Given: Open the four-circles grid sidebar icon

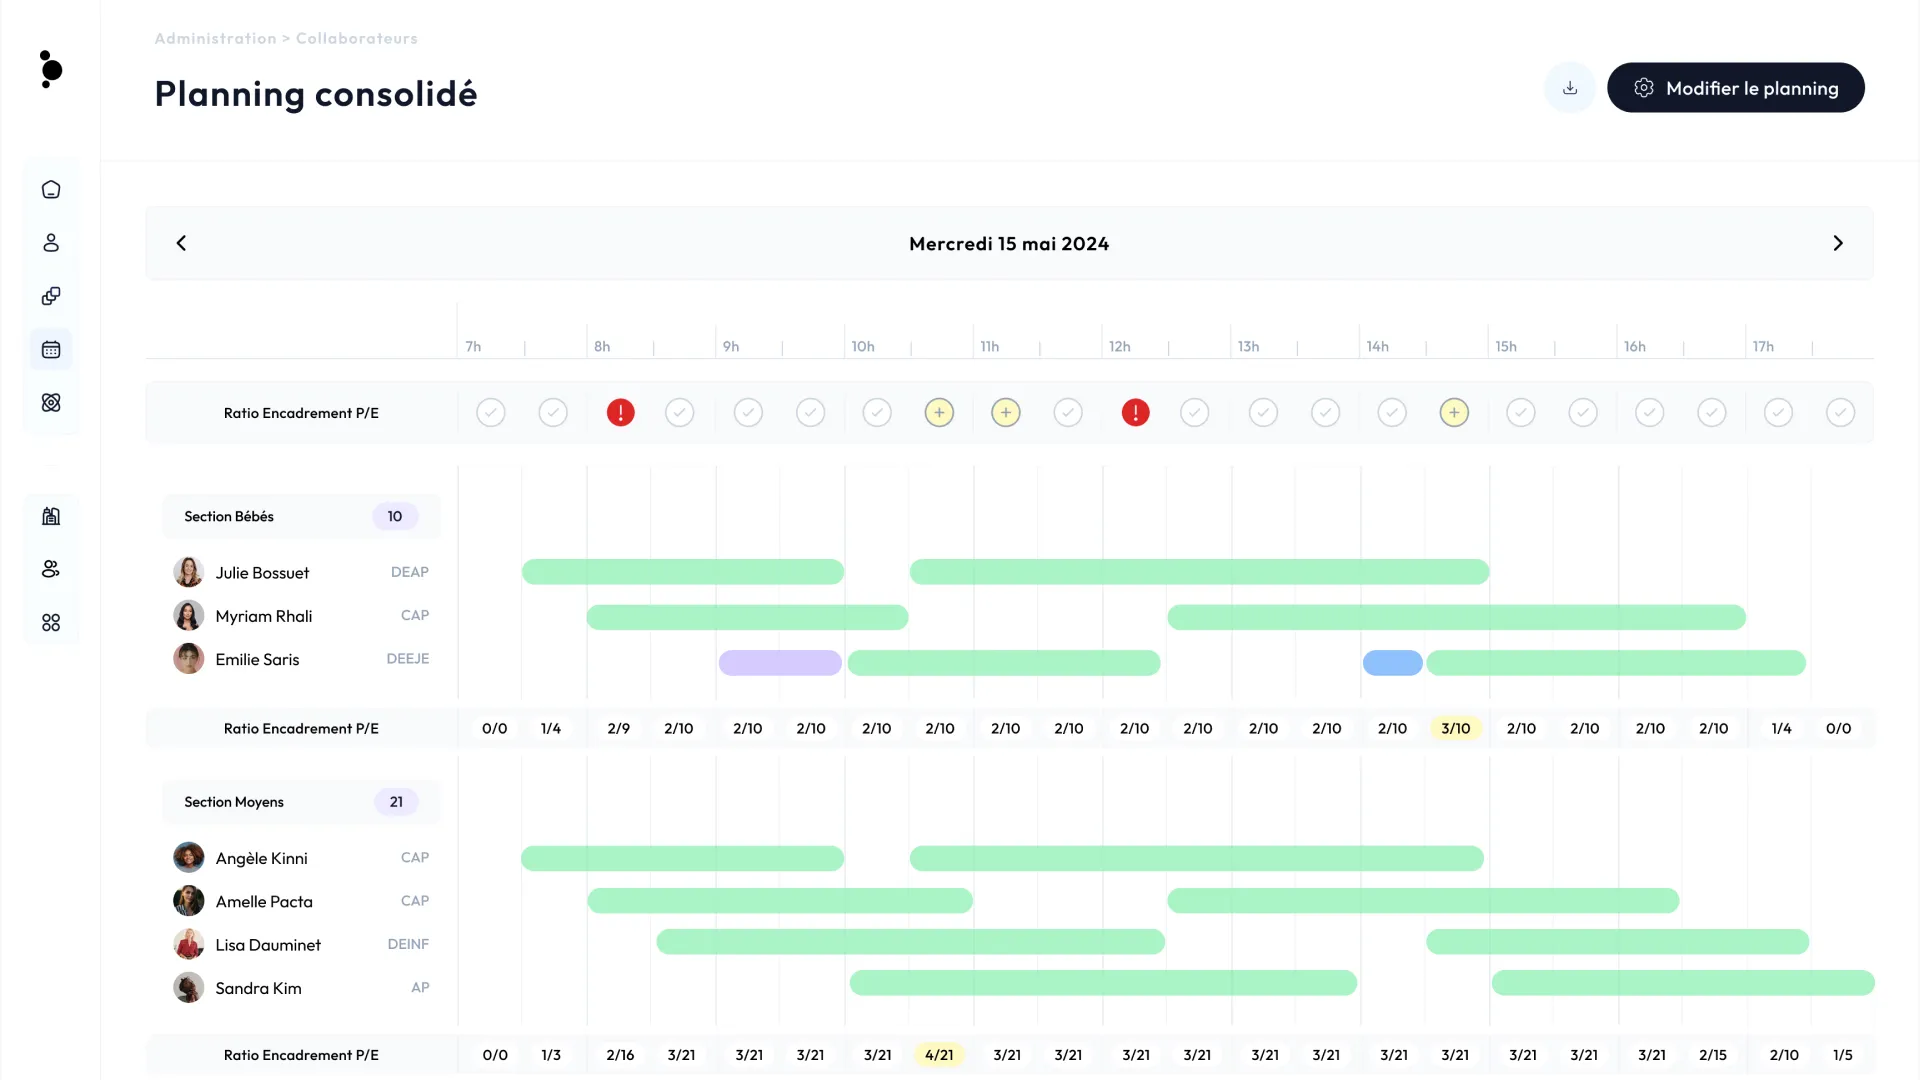Looking at the screenshot, I should click(x=51, y=623).
